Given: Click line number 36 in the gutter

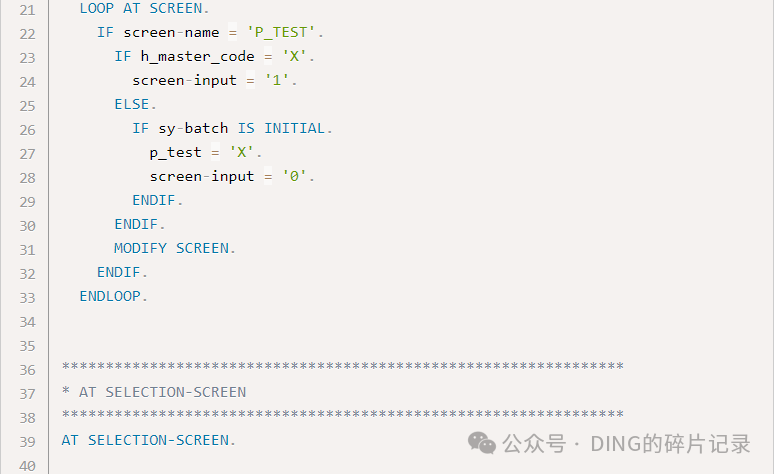Looking at the screenshot, I should [27, 370].
